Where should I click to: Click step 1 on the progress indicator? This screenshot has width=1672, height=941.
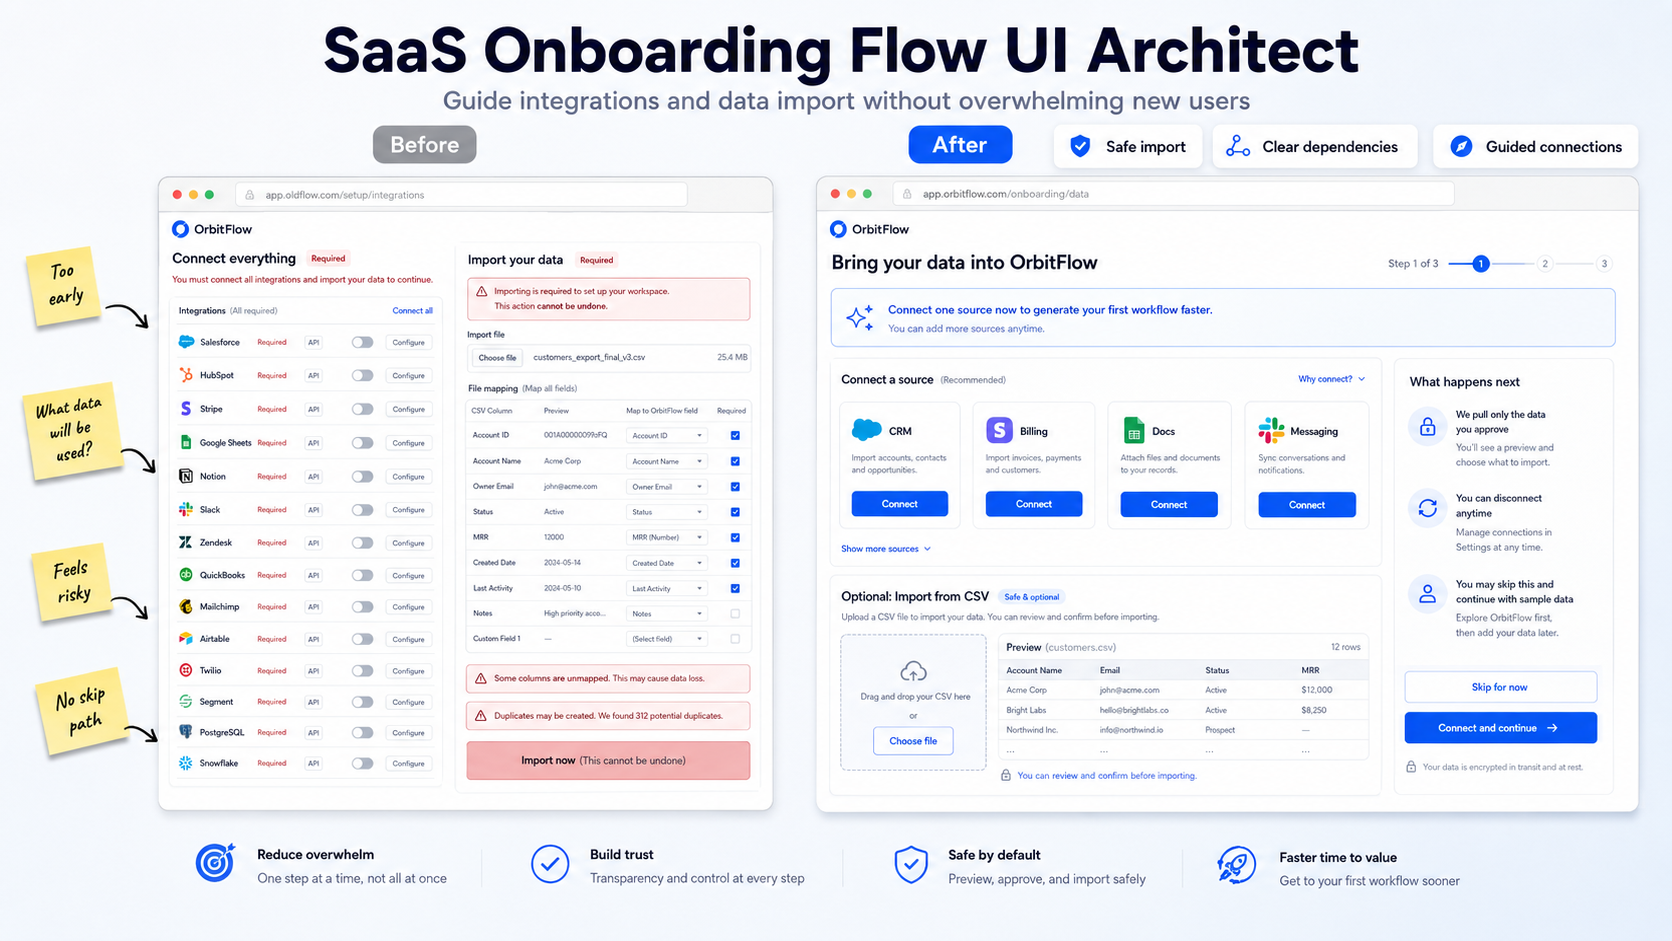(1481, 264)
